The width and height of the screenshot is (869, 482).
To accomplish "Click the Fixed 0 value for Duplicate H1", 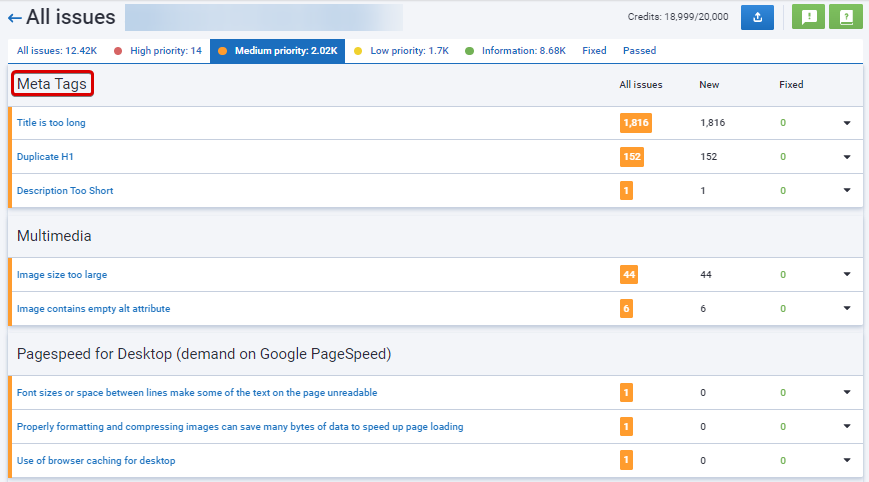I will pos(783,157).
